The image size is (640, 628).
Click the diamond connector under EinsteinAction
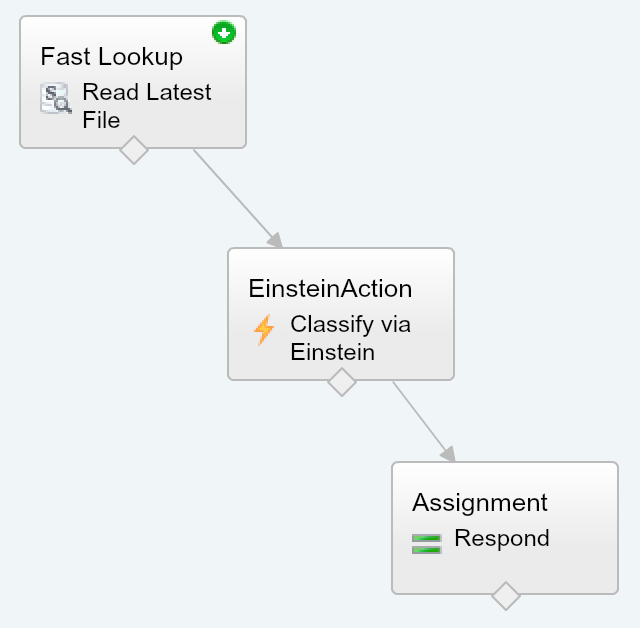click(342, 382)
